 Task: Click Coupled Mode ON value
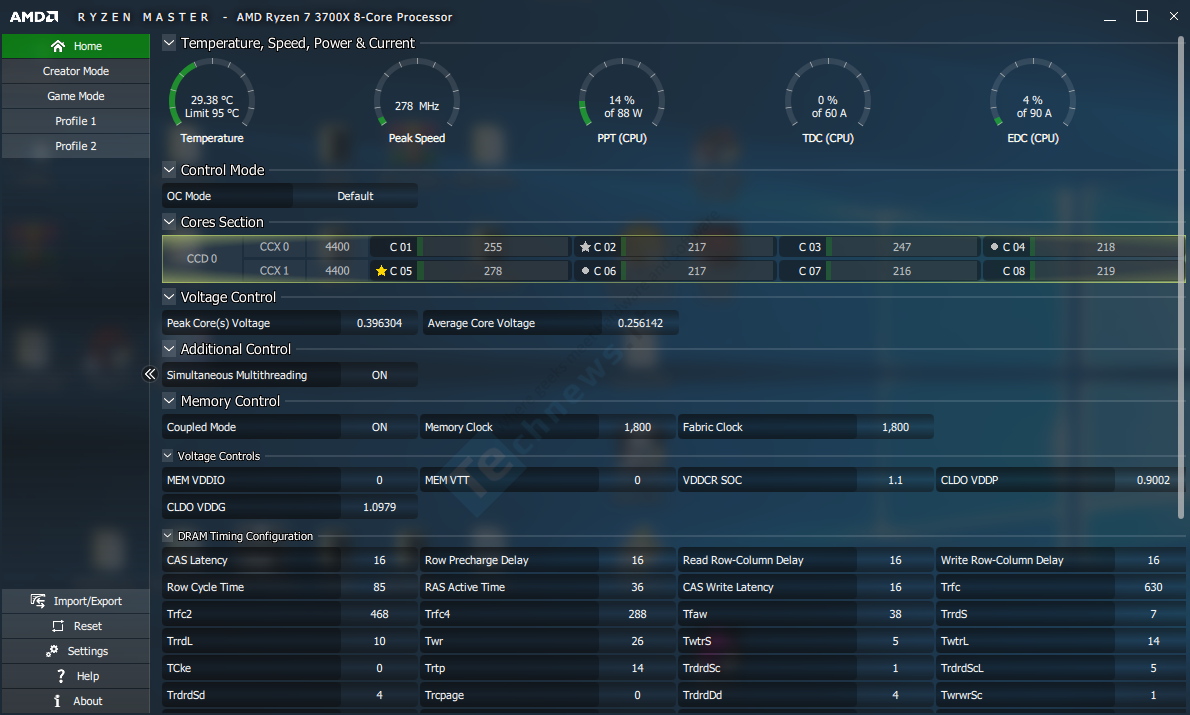[379, 427]
